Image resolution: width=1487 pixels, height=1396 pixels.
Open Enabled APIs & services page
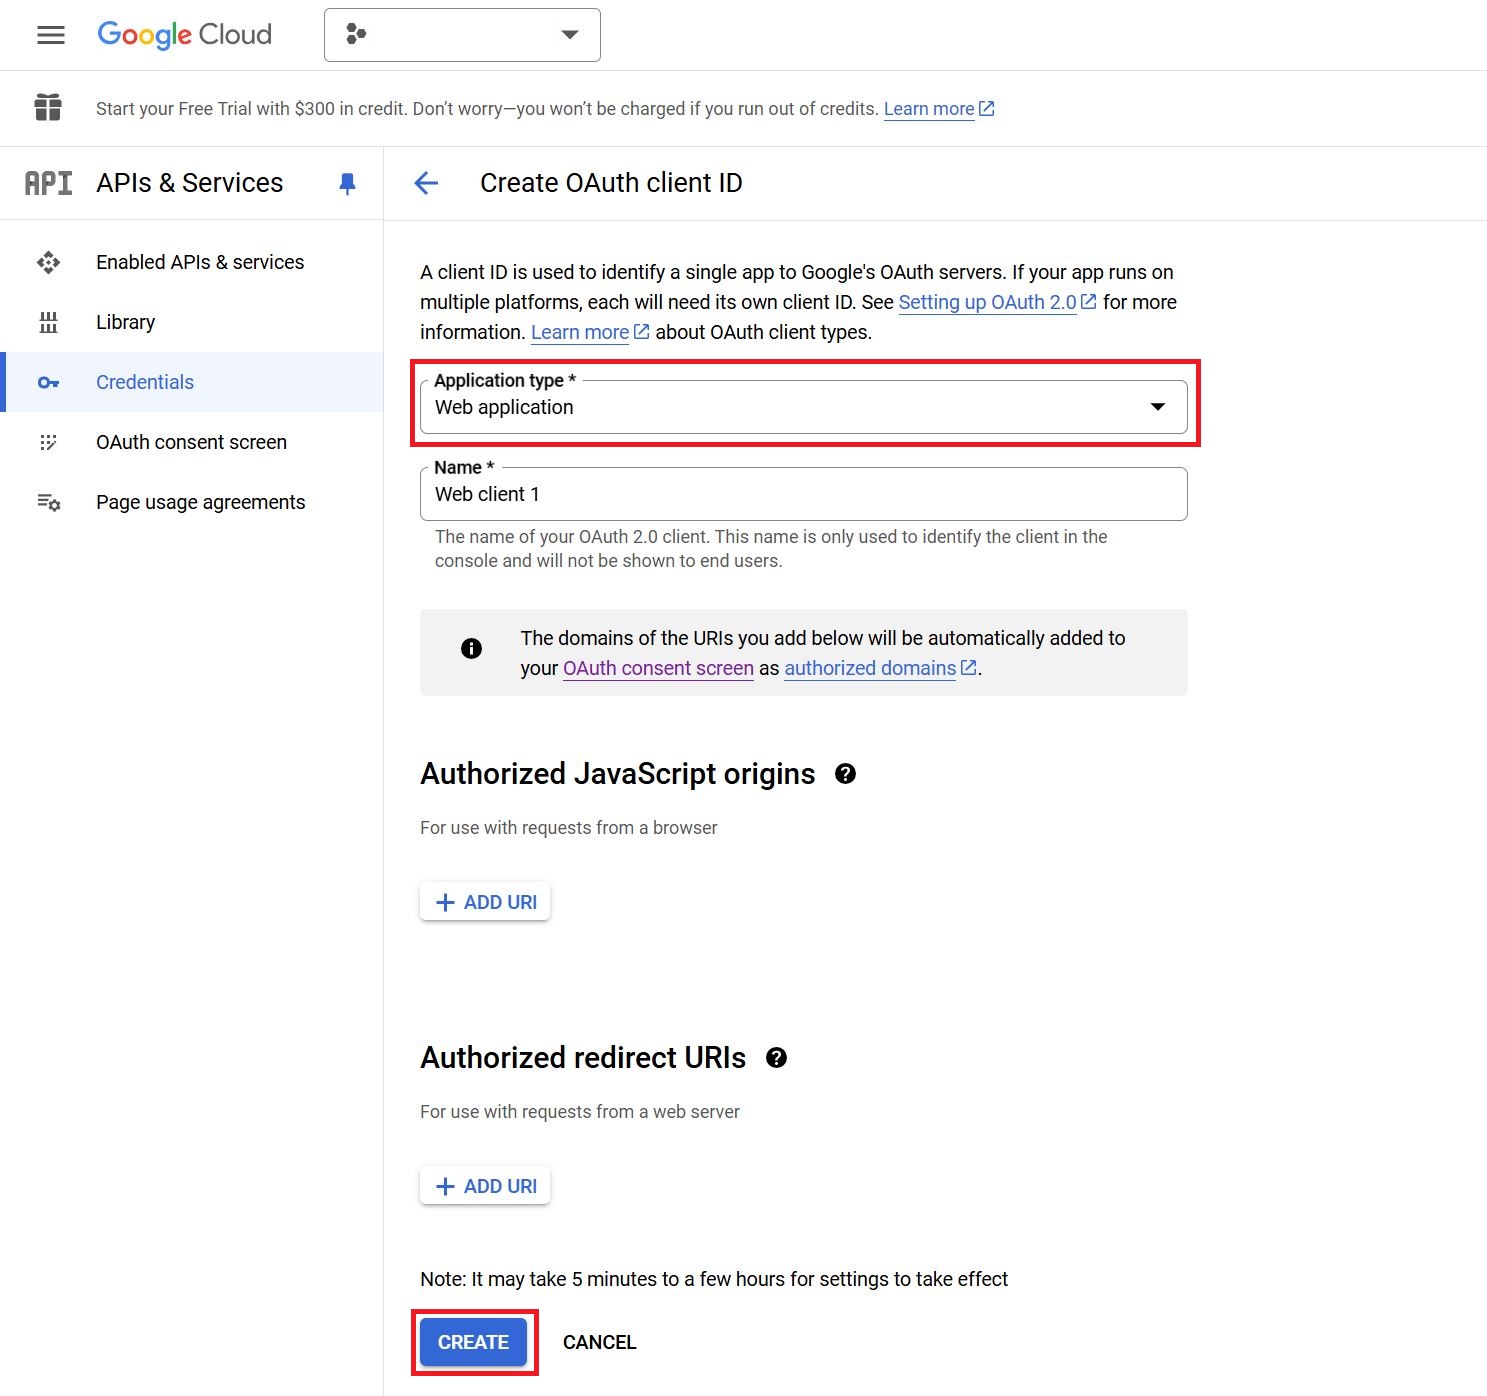[200, 262]
